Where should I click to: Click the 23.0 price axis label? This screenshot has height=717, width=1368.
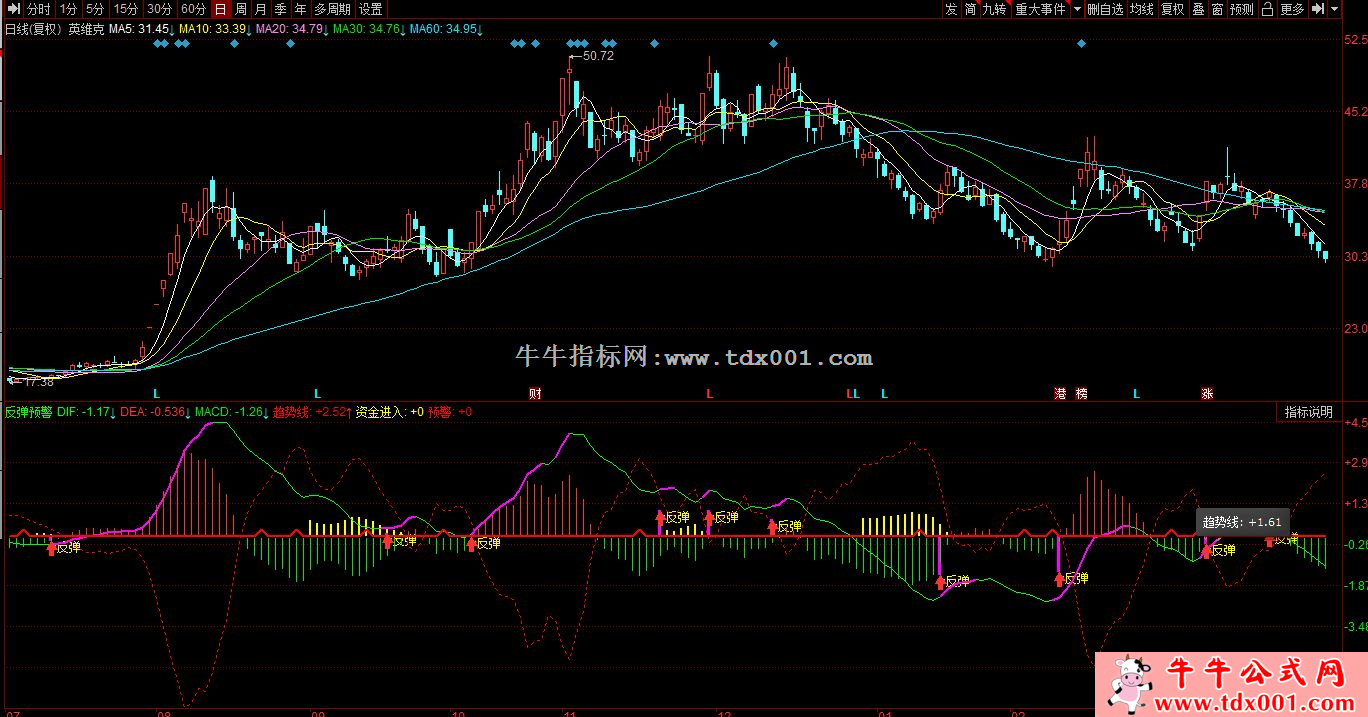[1355, 329]
